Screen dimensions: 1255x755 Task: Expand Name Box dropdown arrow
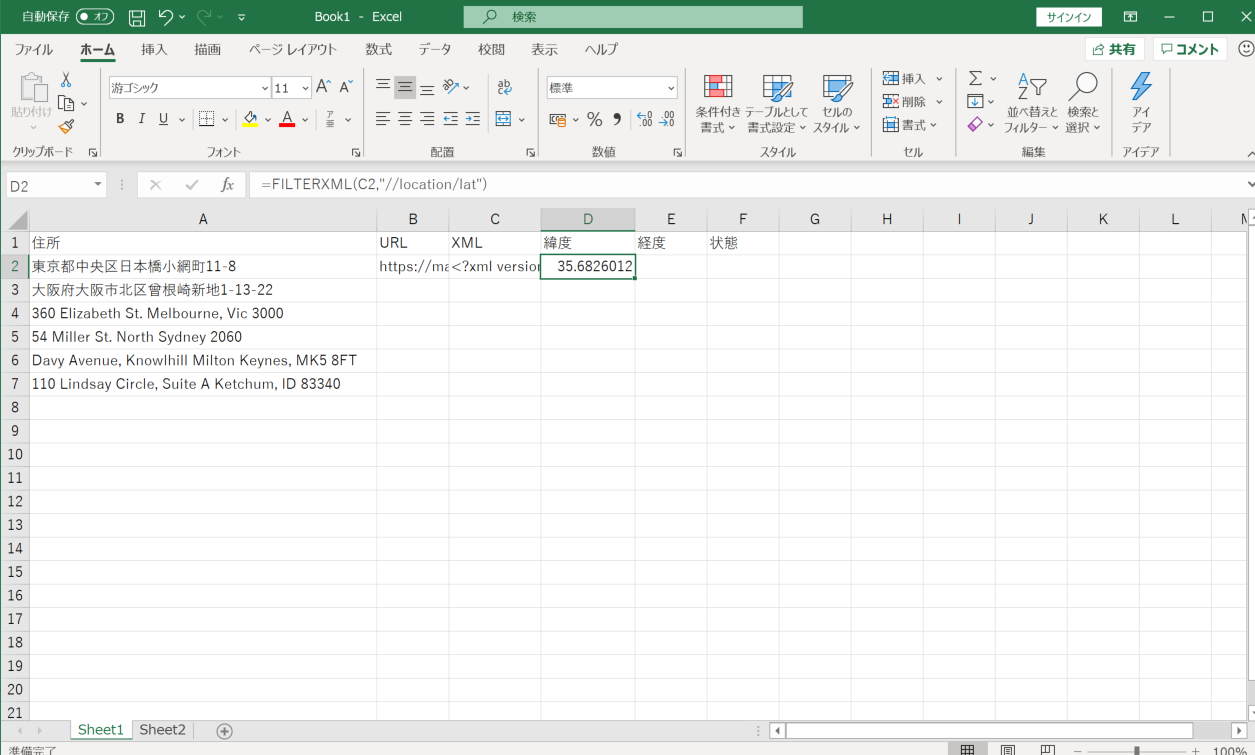click(x=98, y=185)
